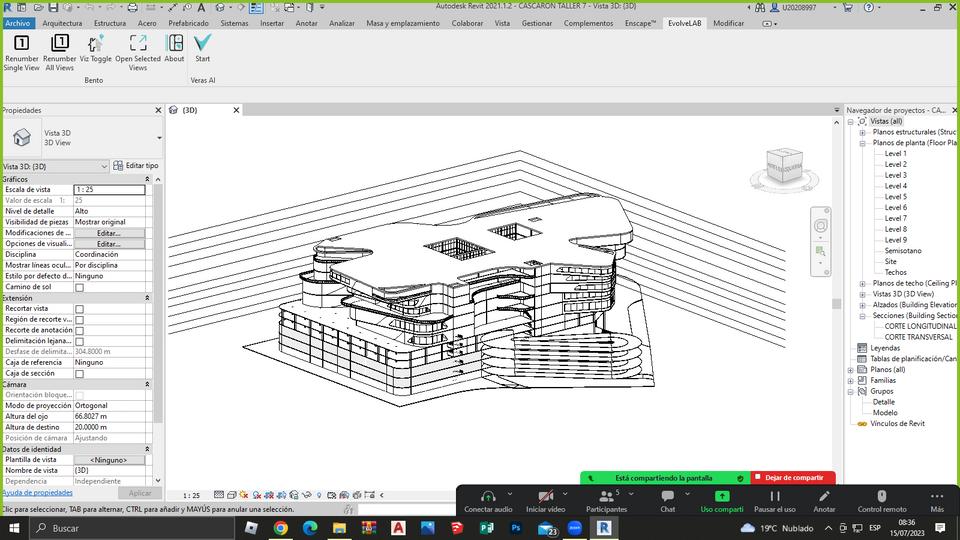Click the <Ninguno> Plantilla de vista button
This screenshot has width=960, height=540.
[x=109, y=460]
